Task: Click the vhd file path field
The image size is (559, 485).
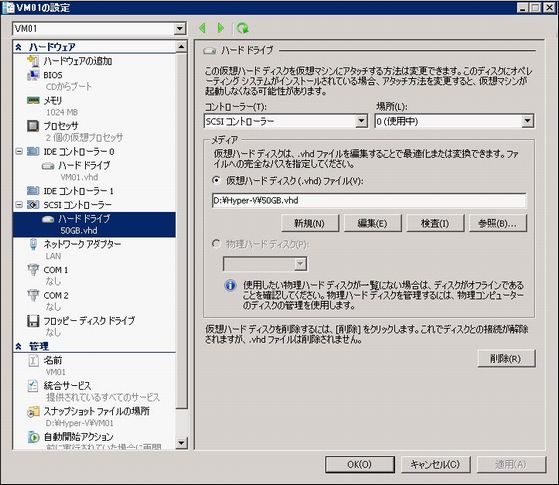Action: 369,200
